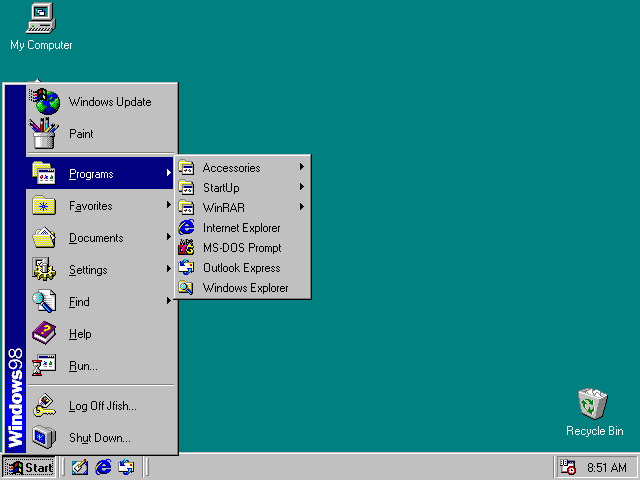Image resolution: width=640 pixels, height=480 pixels.
Task: Click the 8:51 AM taskbar clock
Action: point(607,467)
